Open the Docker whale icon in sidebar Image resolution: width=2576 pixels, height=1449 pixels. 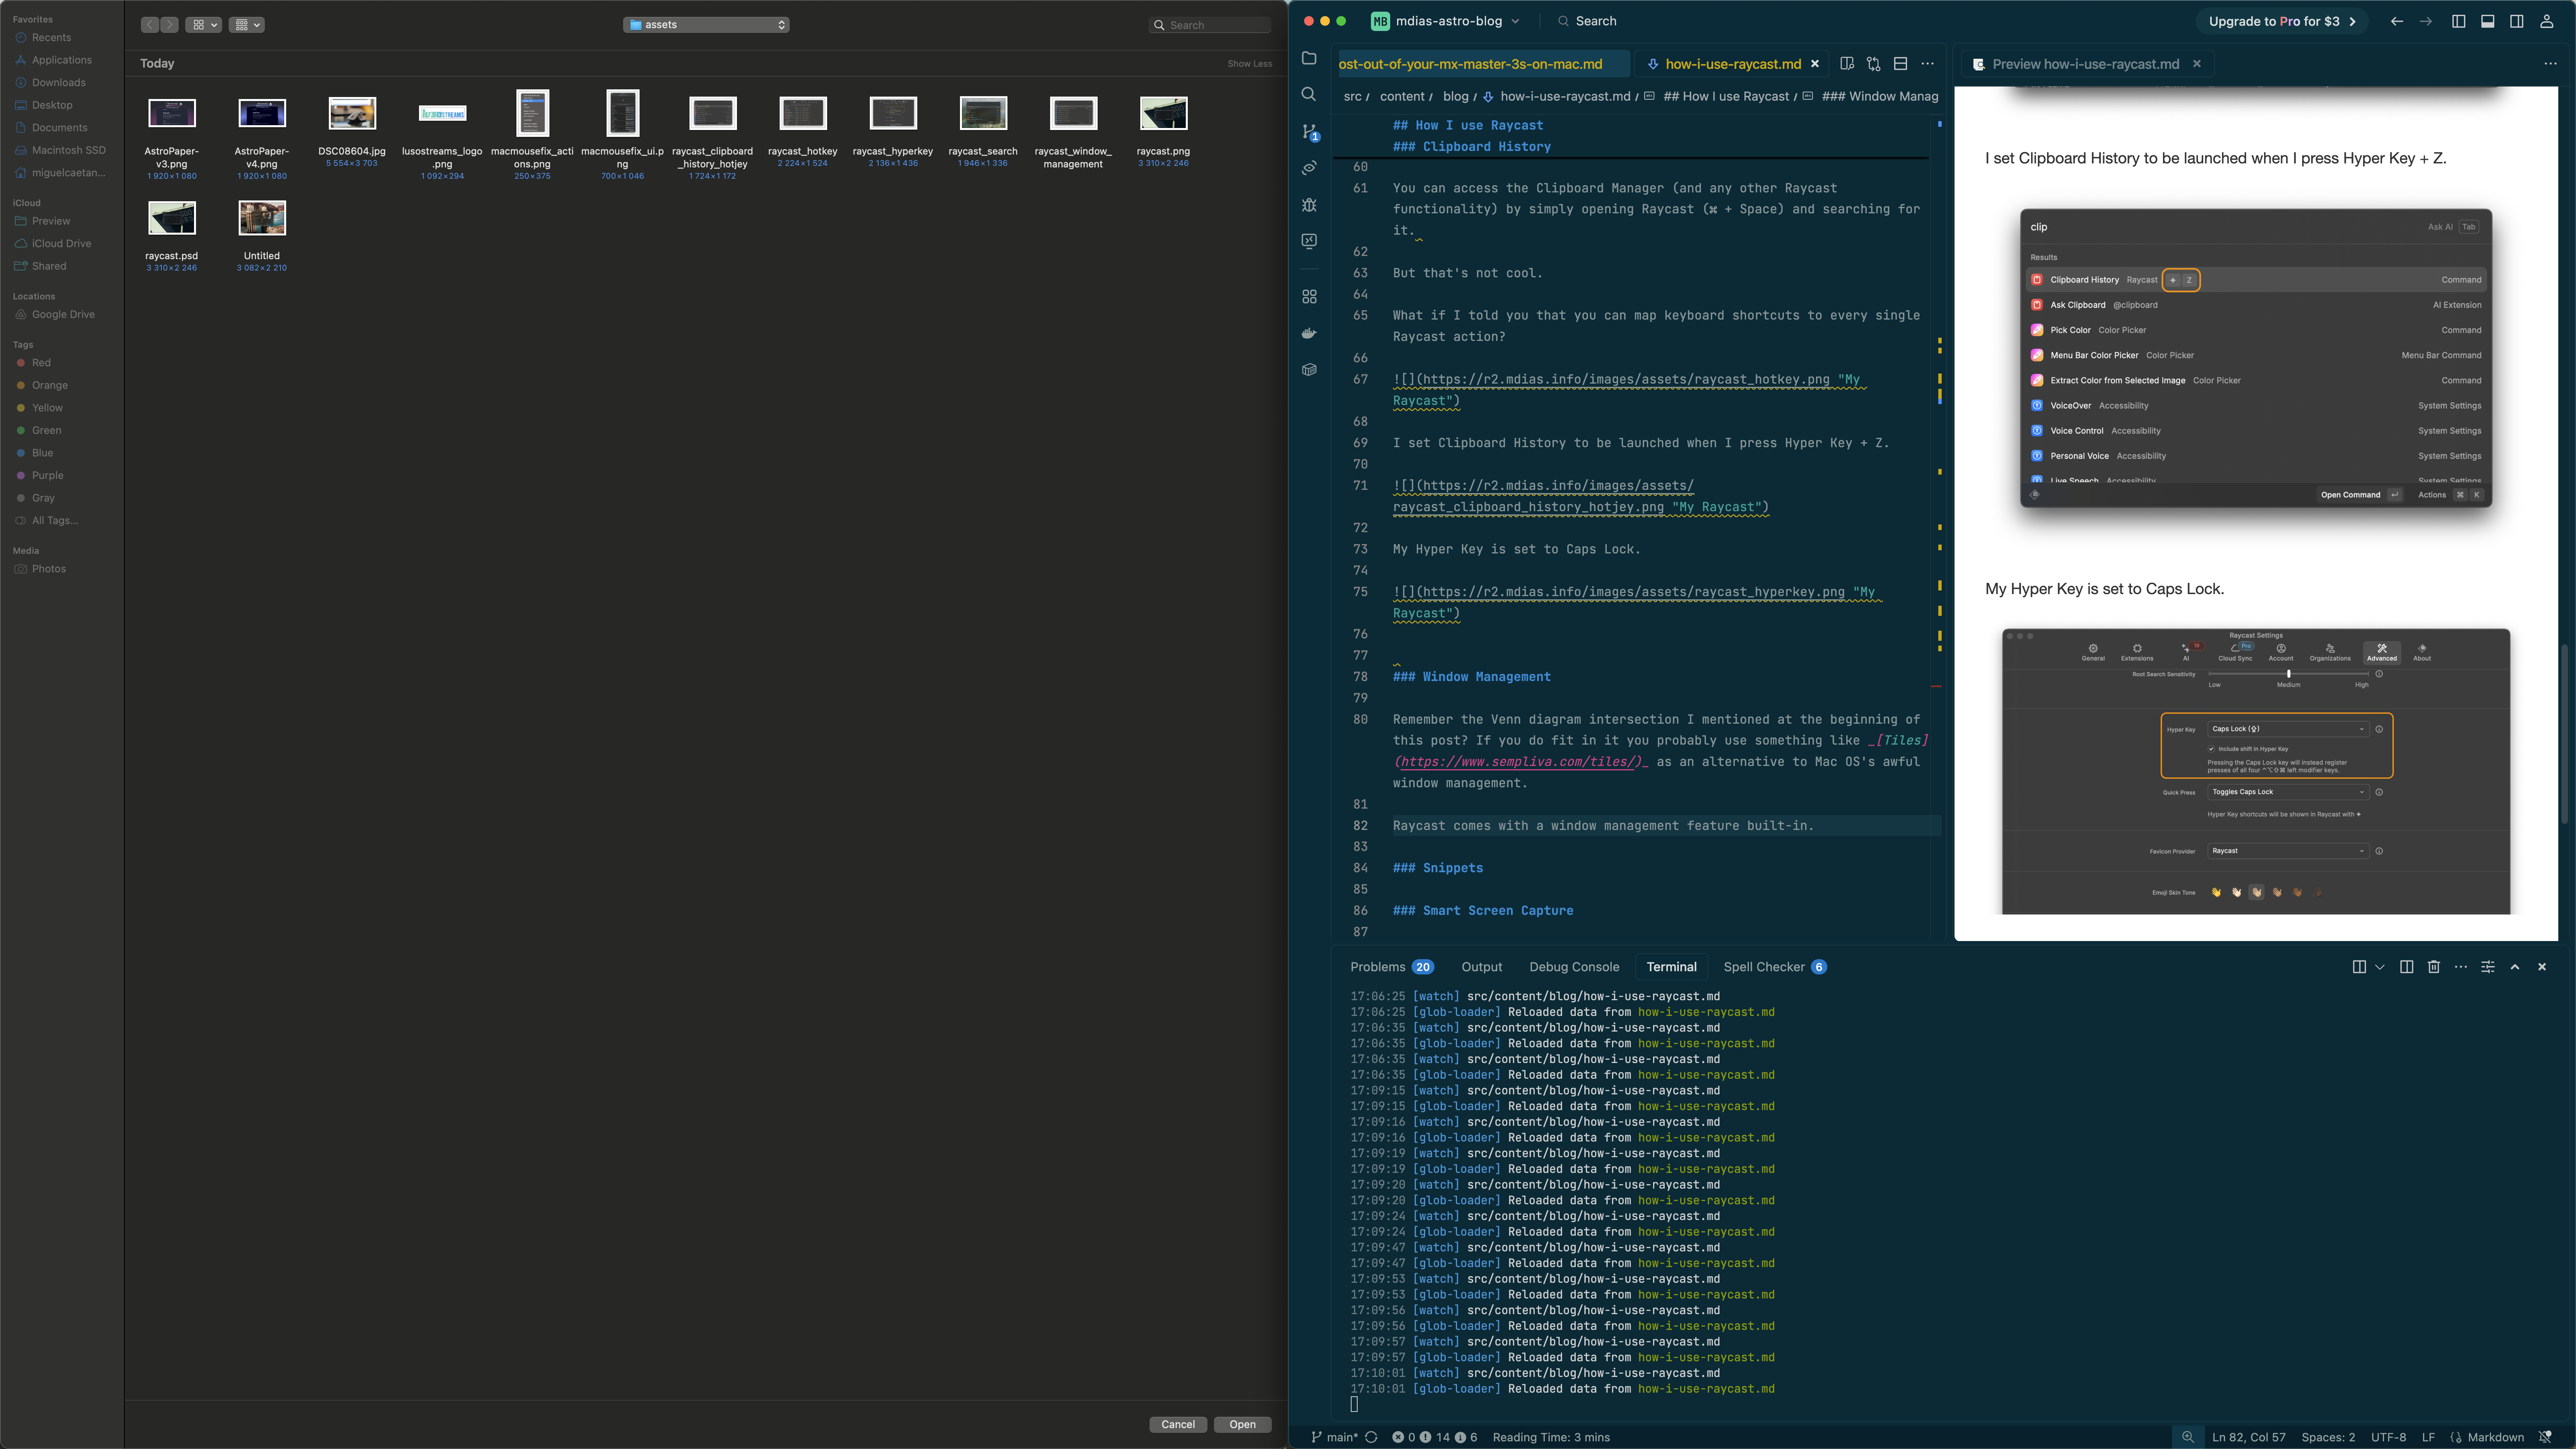tap(1309, 333)
